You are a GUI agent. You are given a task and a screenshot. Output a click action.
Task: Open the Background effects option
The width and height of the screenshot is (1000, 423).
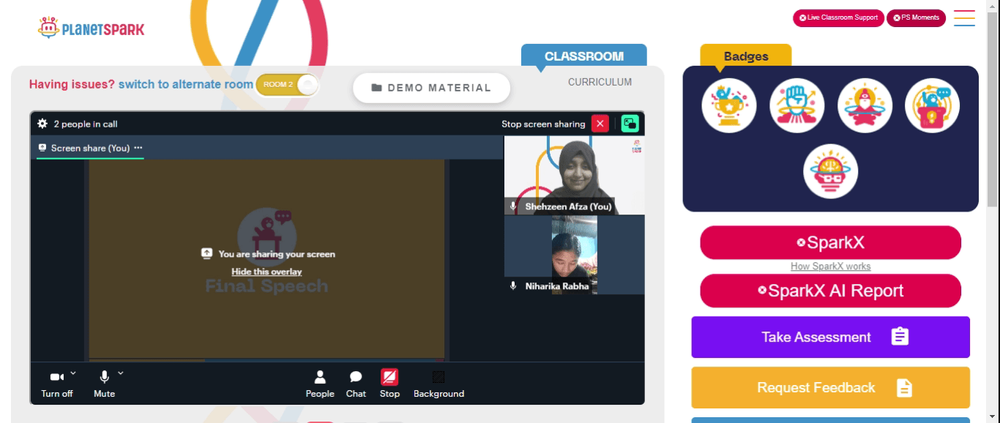click(x=439, y=384)
